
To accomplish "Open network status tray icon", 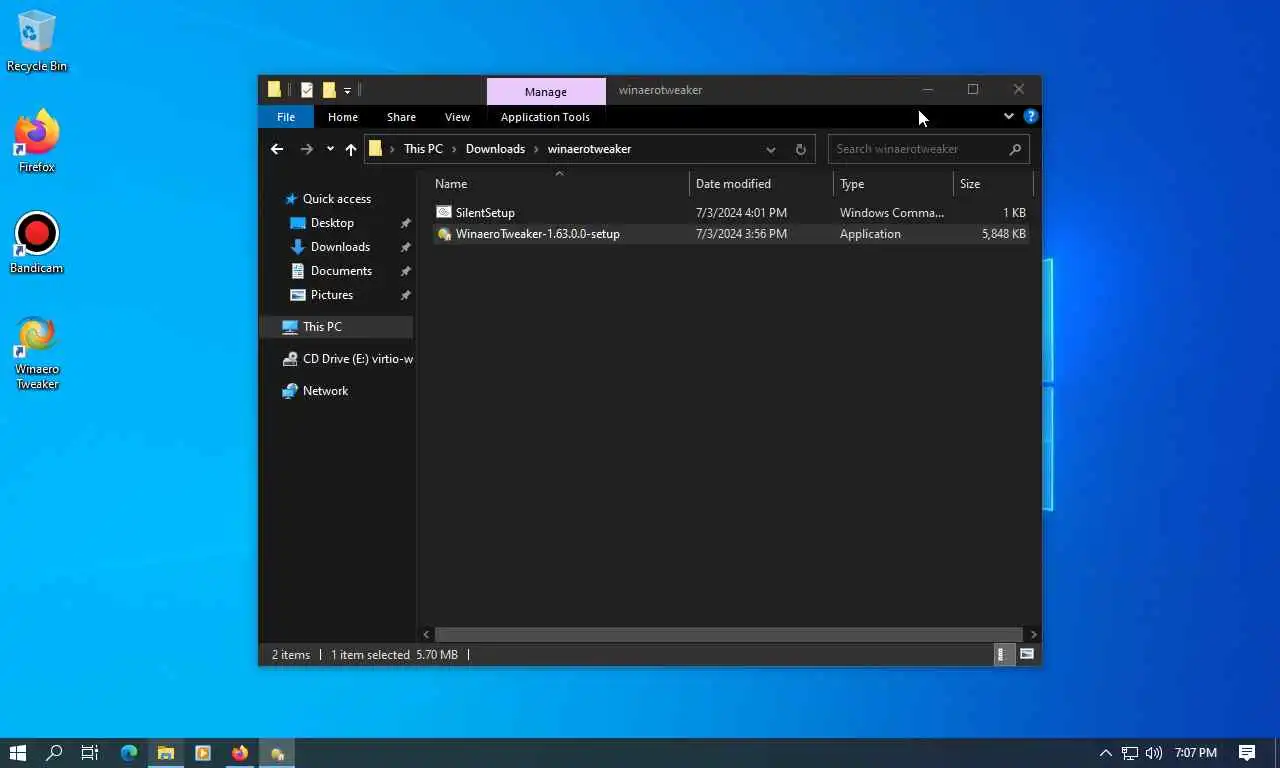I will [x=1130, y=753].
